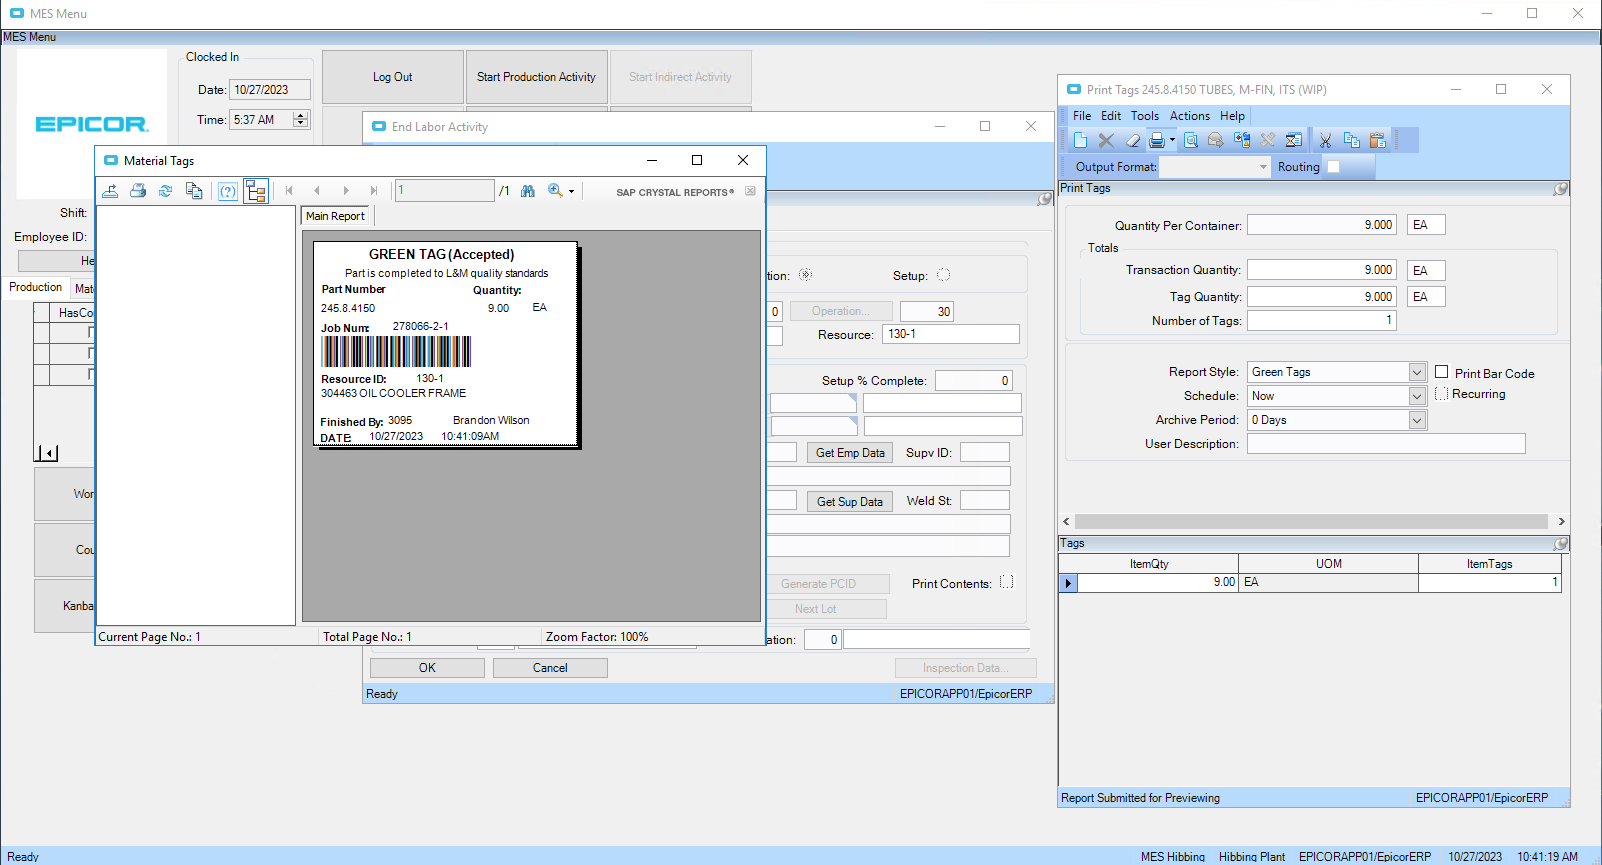Click Delete X in Print Tags toolbar
The image size is (1602, 865).
tap(1106, 140)
